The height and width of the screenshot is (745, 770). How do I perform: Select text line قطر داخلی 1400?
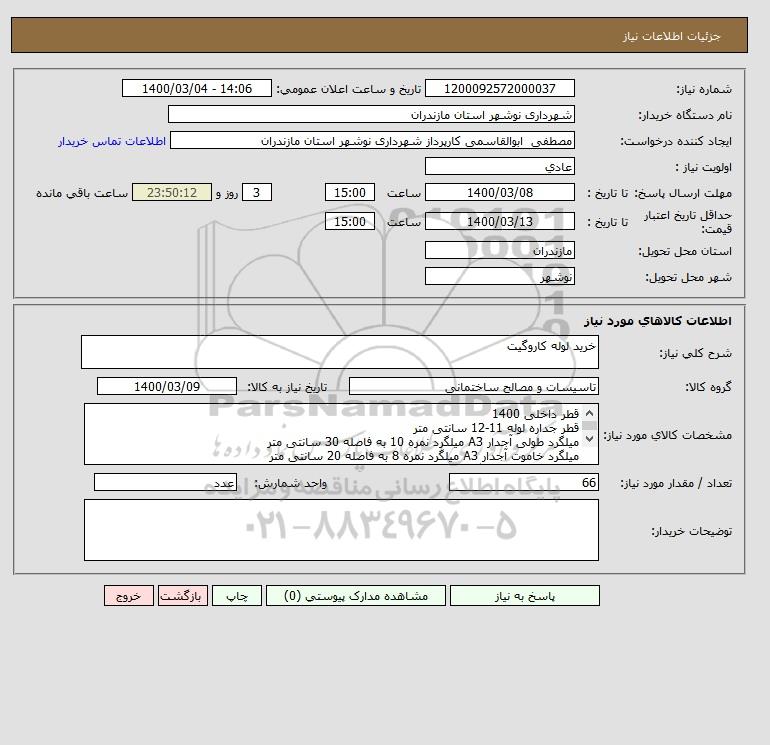pos(535,414)
